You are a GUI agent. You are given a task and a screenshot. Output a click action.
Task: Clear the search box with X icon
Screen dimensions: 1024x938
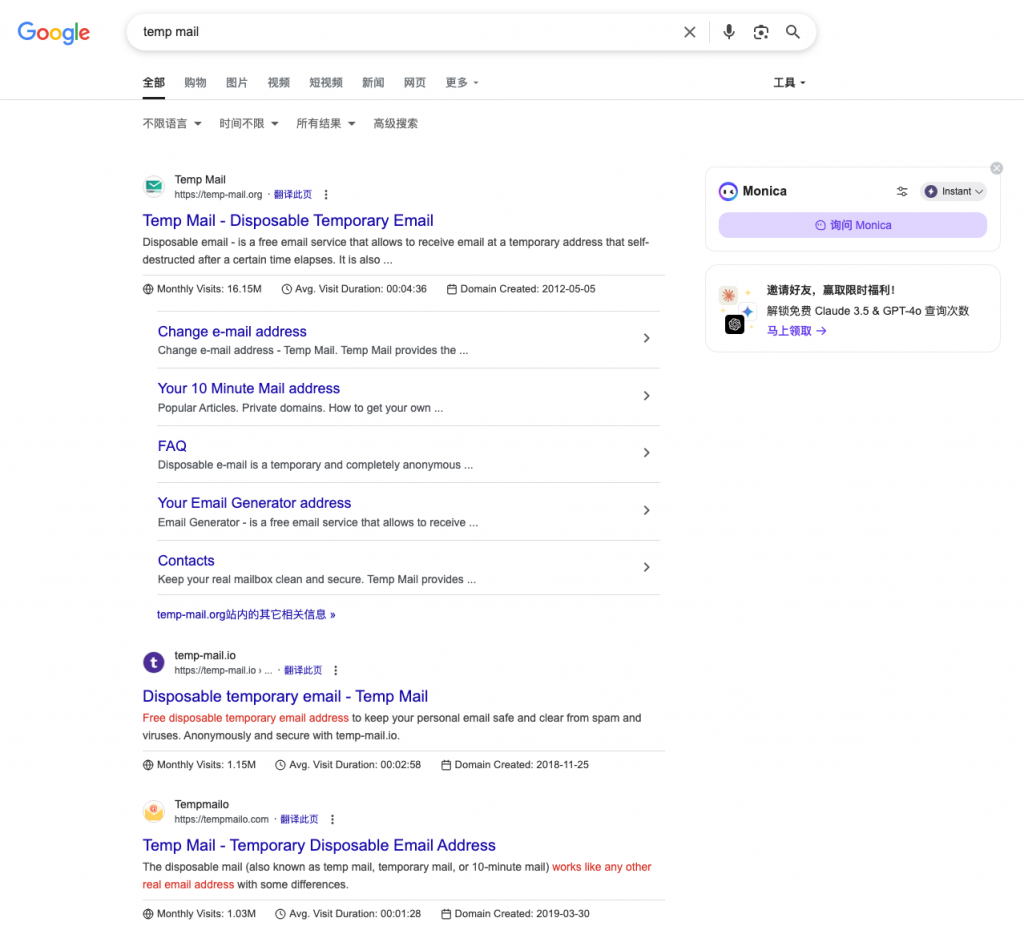[690, 32]
